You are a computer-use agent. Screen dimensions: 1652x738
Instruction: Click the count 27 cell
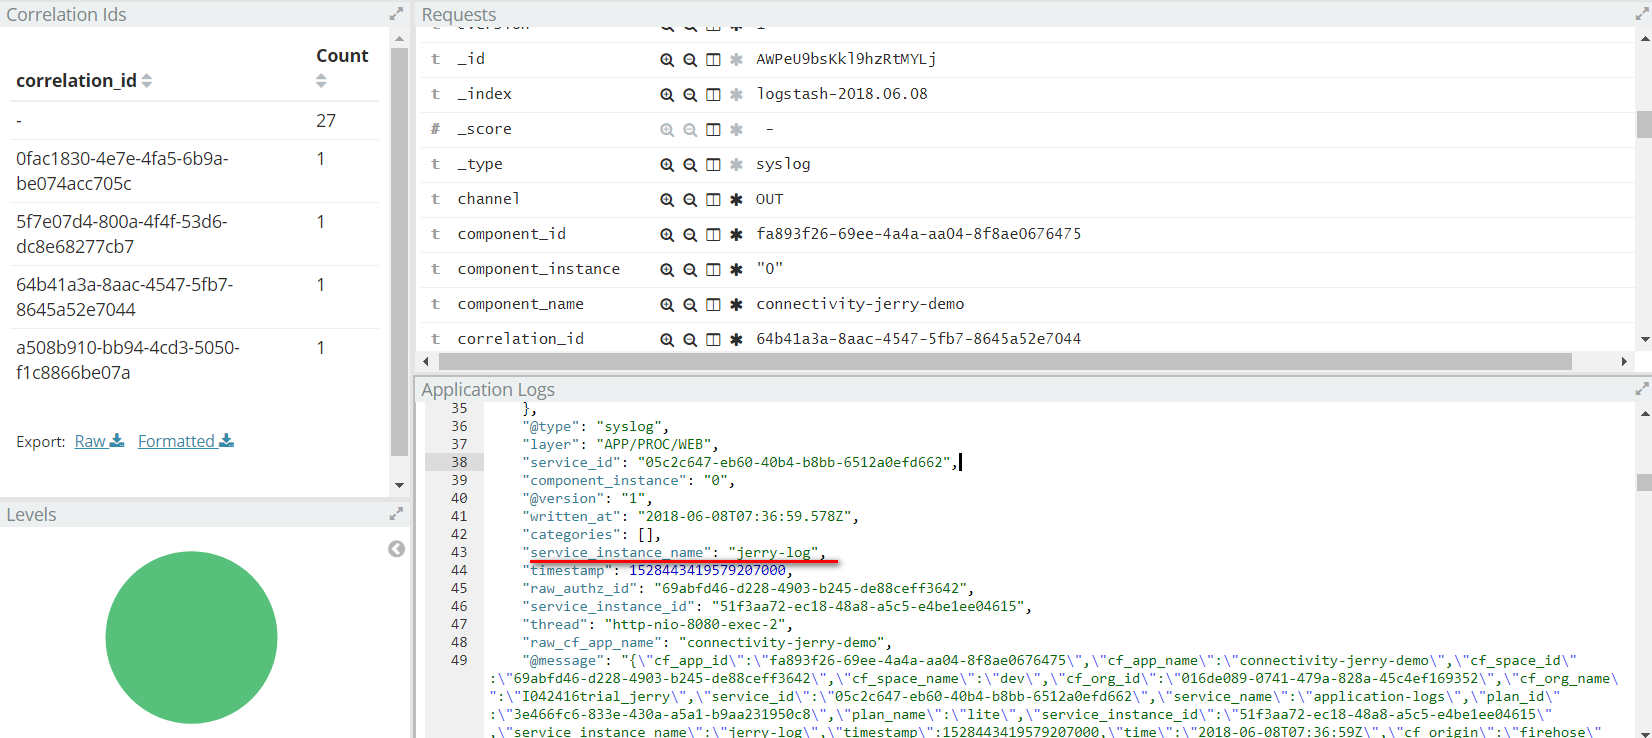tap(326, 121)
